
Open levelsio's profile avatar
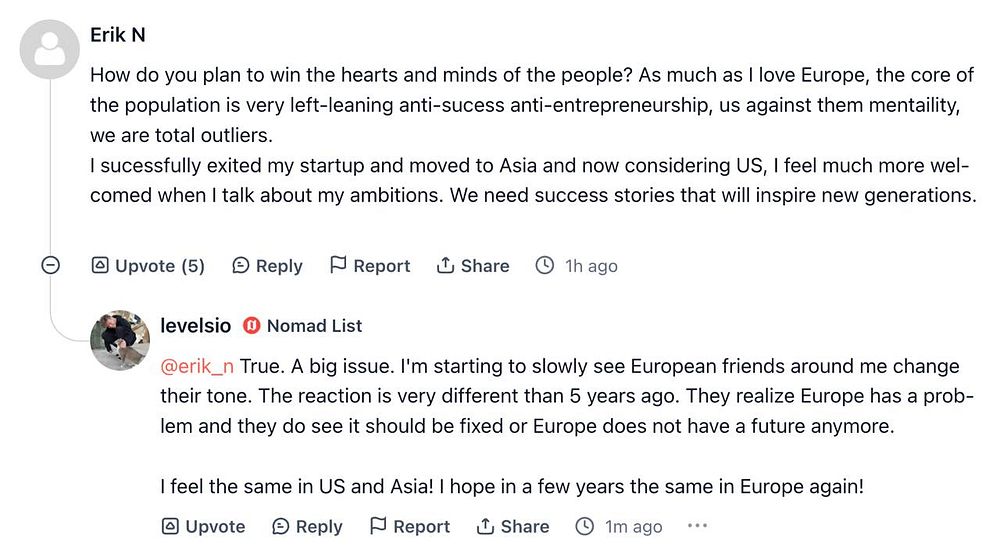point(120,340)
